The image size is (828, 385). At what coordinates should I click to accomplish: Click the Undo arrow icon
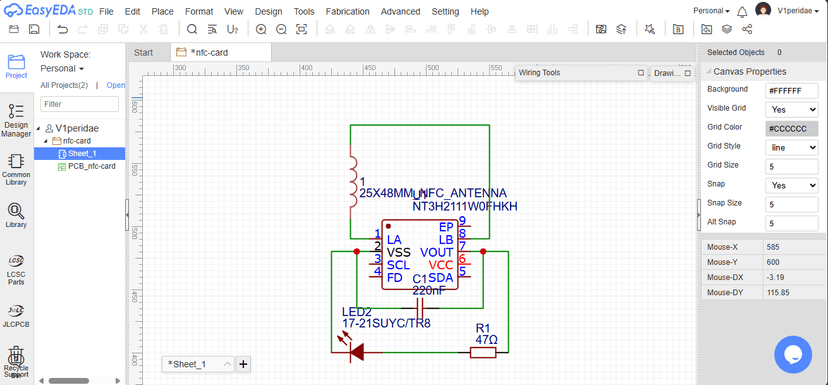[62, 30]
